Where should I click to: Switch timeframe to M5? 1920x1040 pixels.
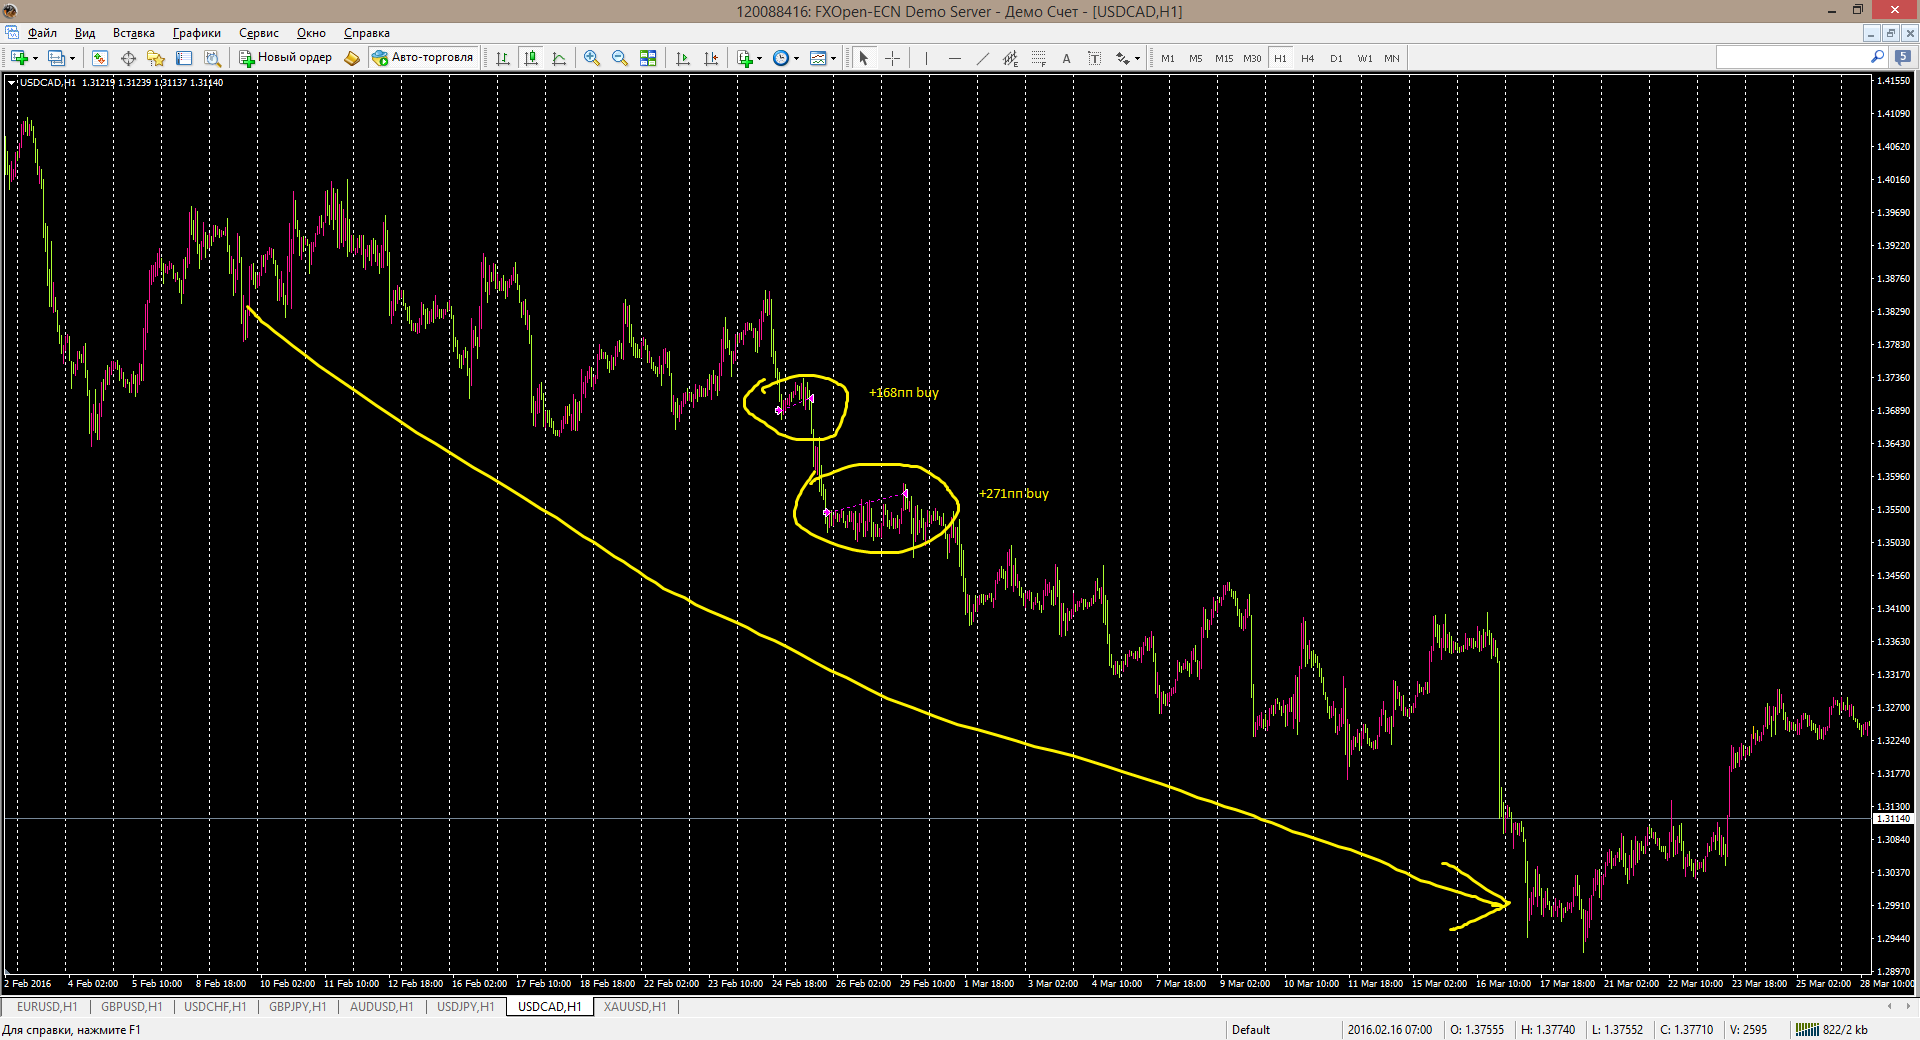(1196, 58)
